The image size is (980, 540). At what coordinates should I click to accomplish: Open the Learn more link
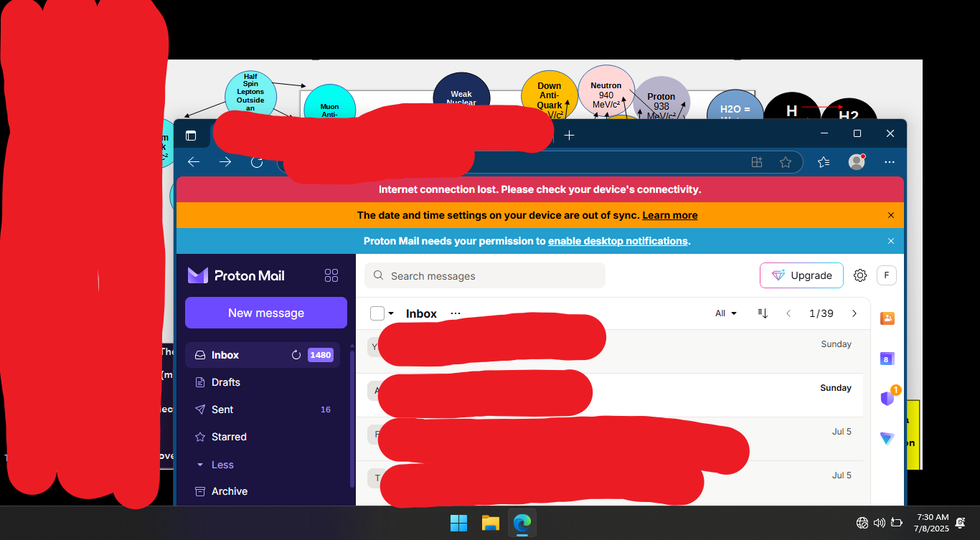click(669, 216)
